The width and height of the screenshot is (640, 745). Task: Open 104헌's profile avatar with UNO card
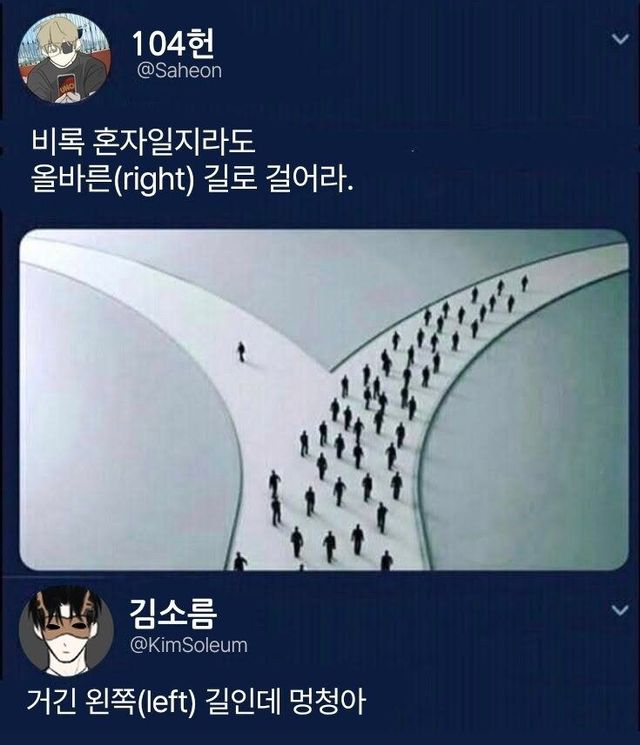(64, 58)
